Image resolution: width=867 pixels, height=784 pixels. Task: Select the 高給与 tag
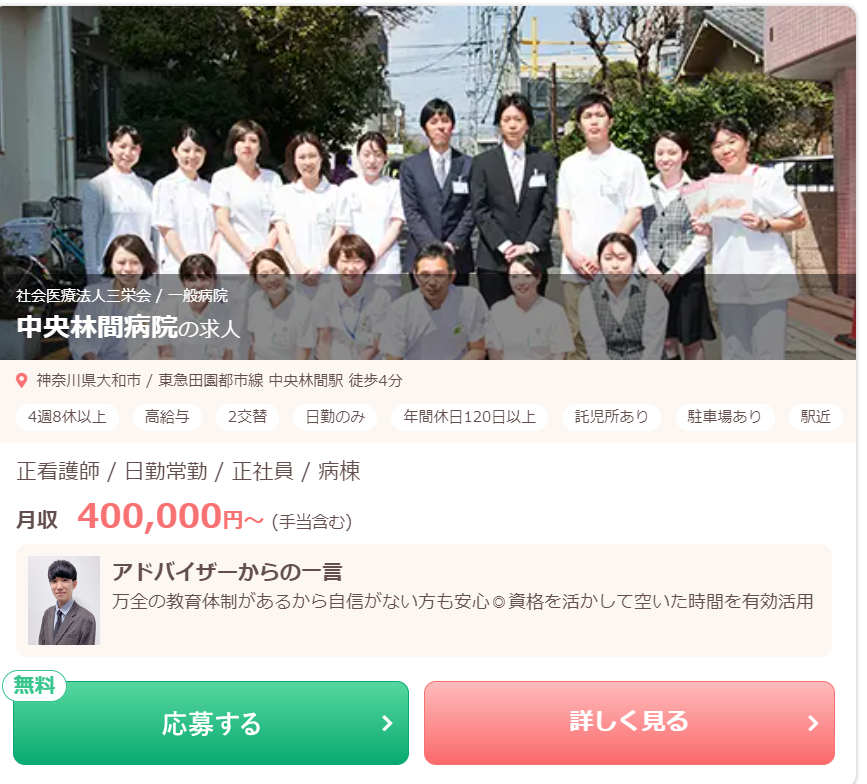[x=167, y=417]
